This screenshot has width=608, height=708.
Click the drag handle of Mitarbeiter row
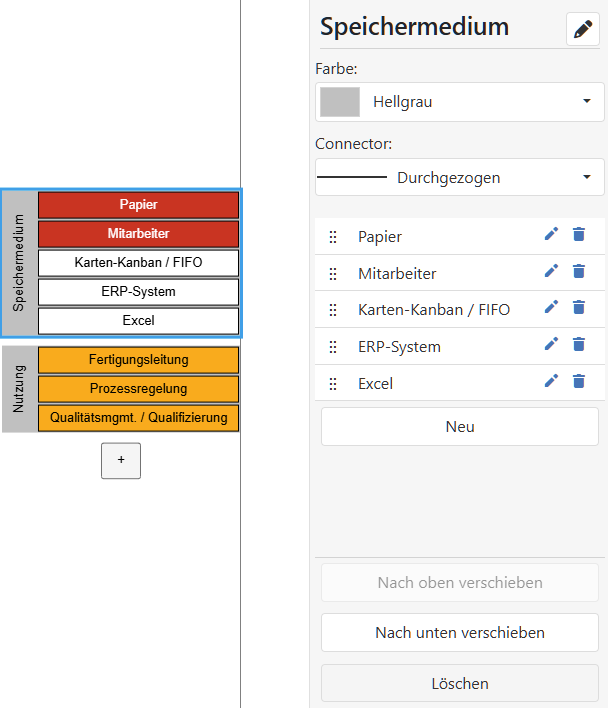[x=333, y=274]
